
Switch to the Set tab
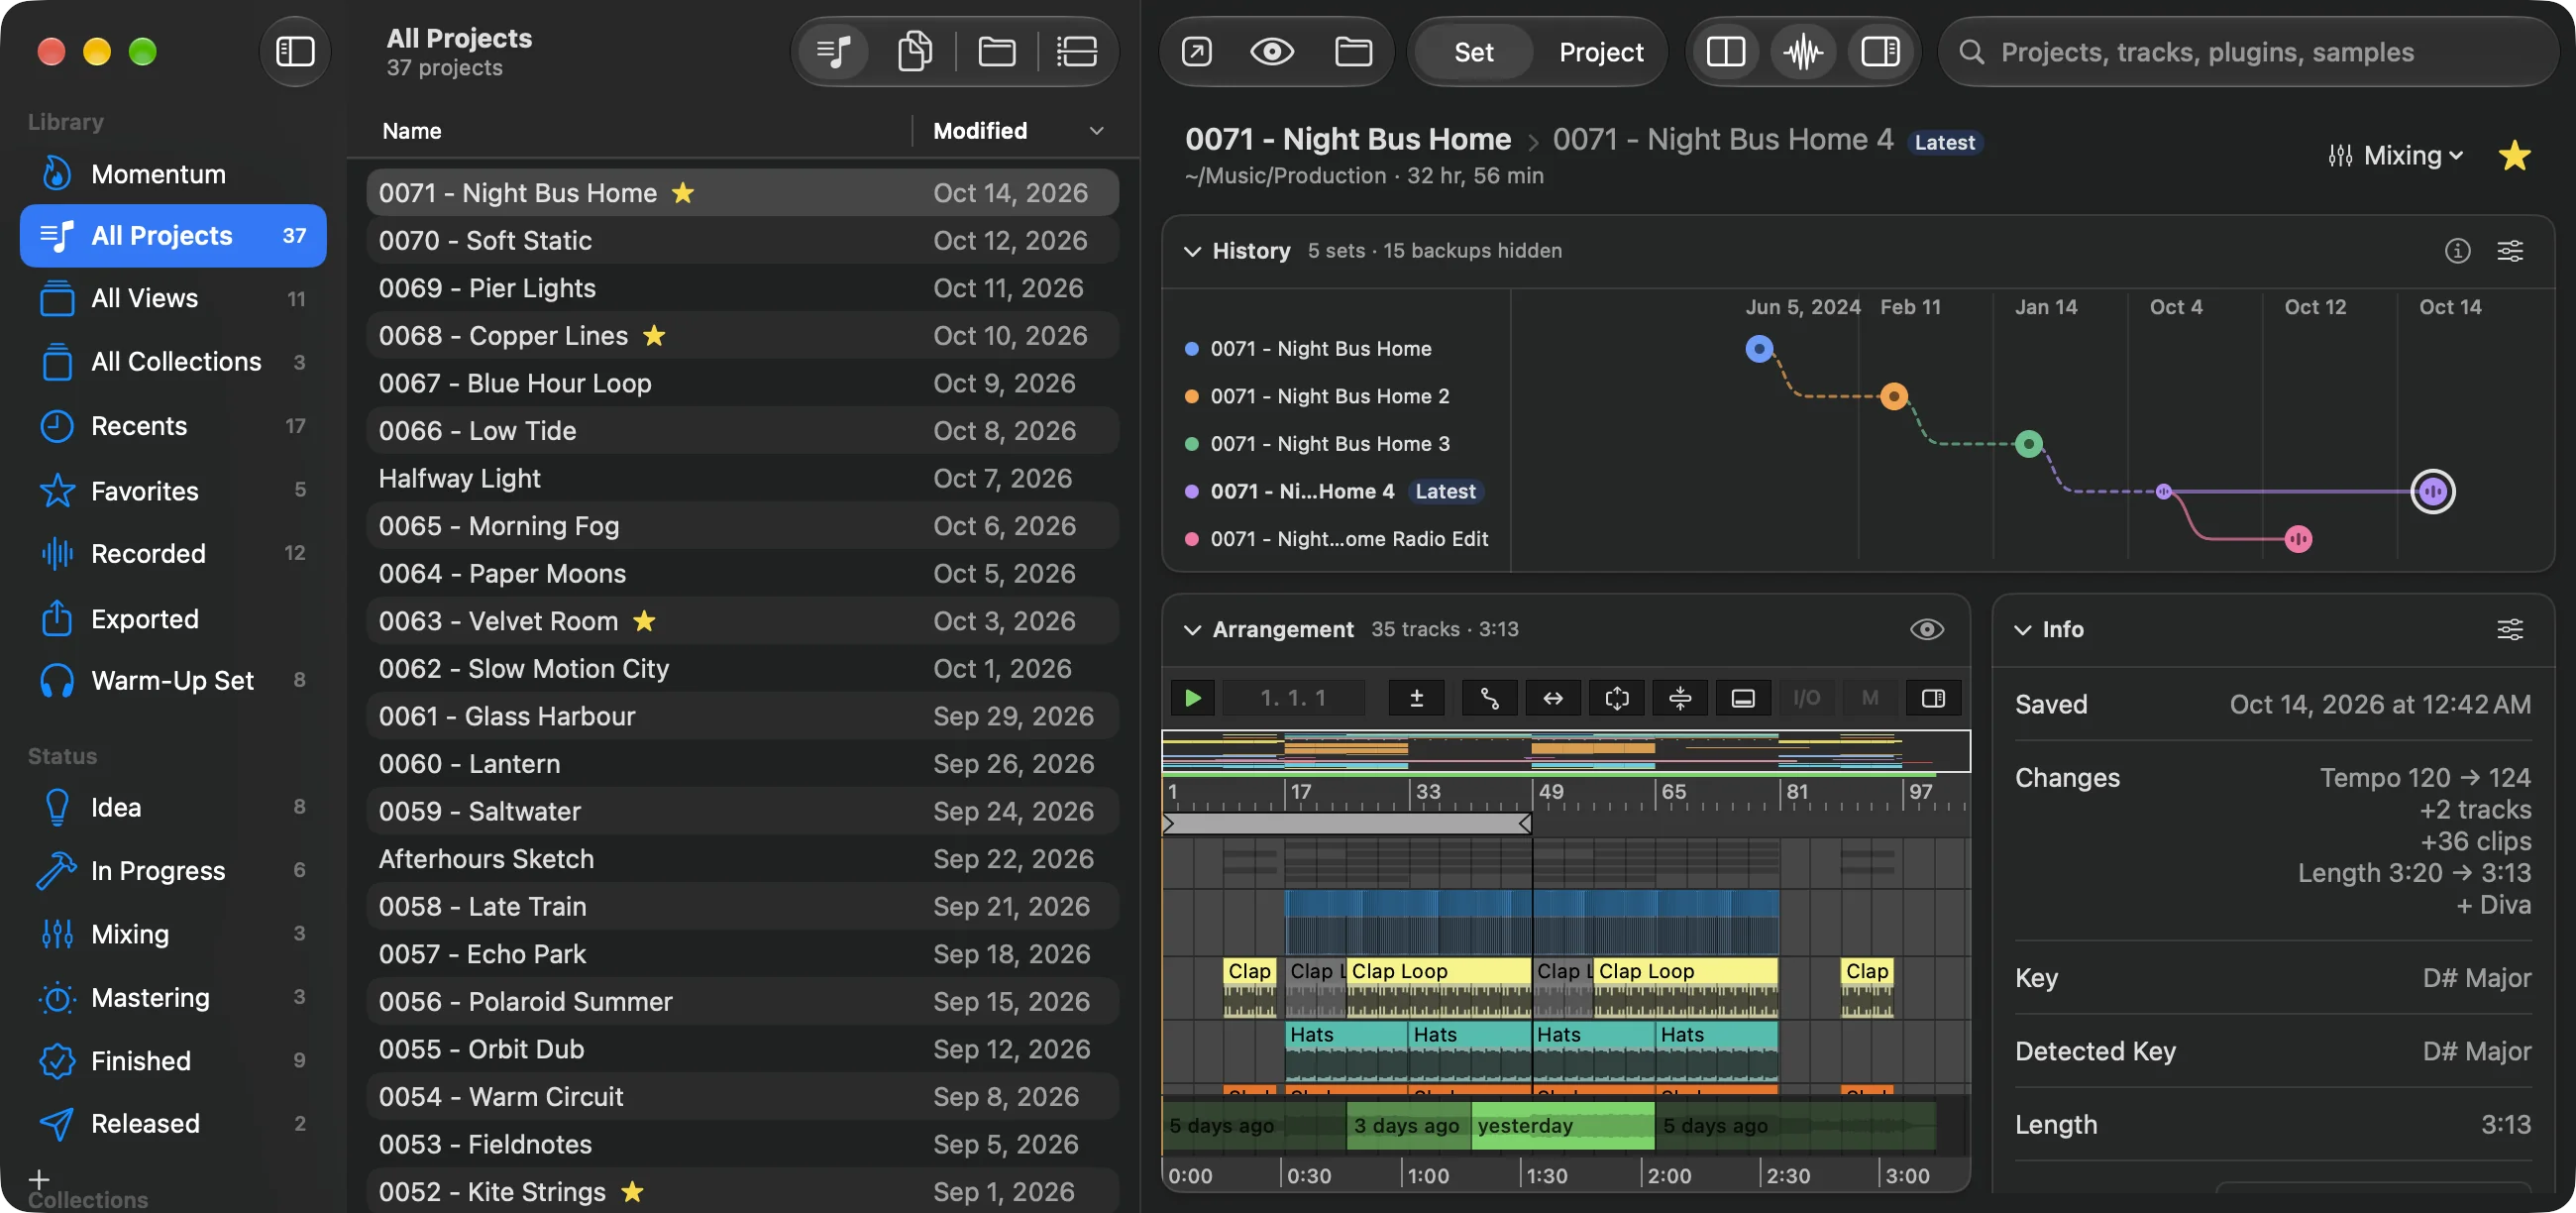(1473, 52)
